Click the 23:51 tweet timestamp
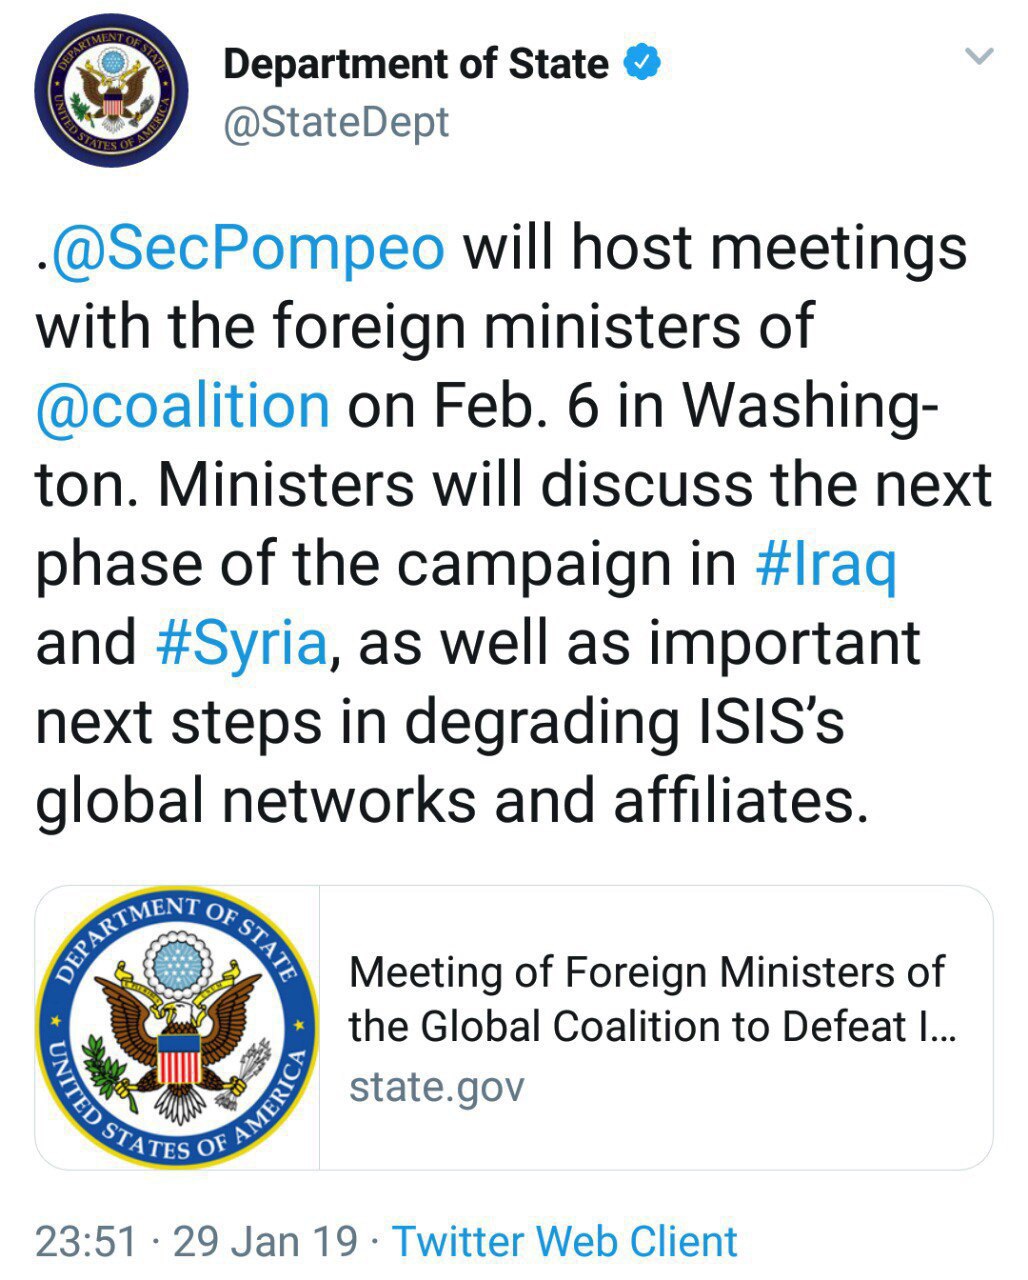This screenshot has width=1028, height=1280. [86, 1241]
